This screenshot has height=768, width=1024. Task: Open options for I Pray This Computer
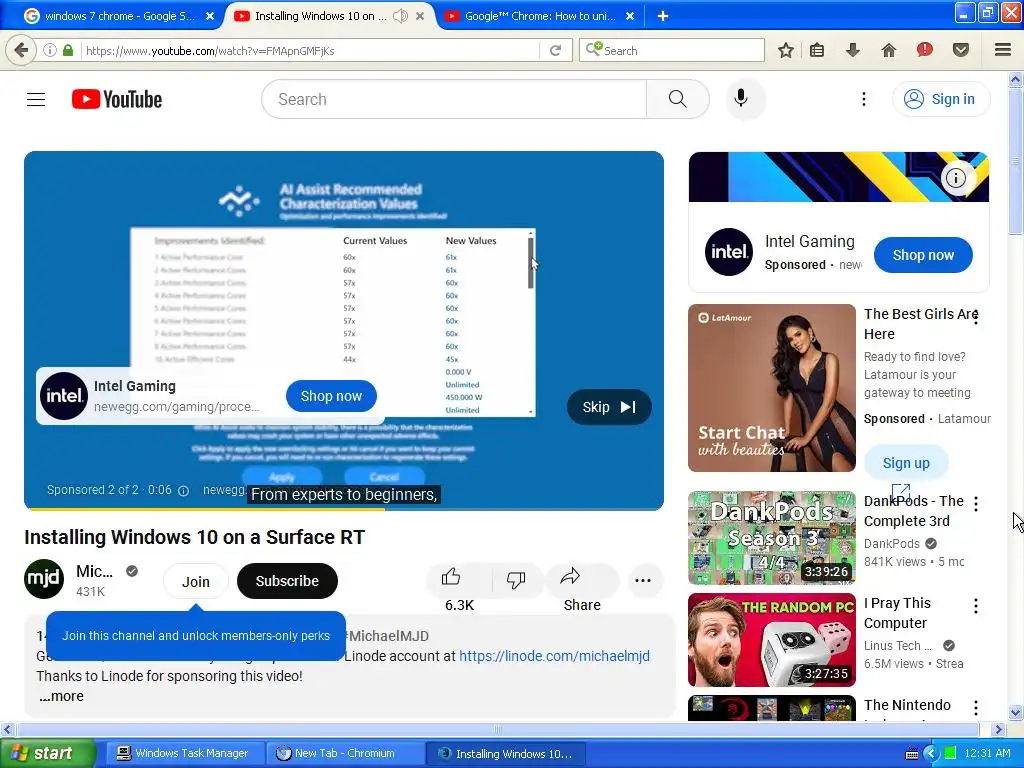point(976,606)
